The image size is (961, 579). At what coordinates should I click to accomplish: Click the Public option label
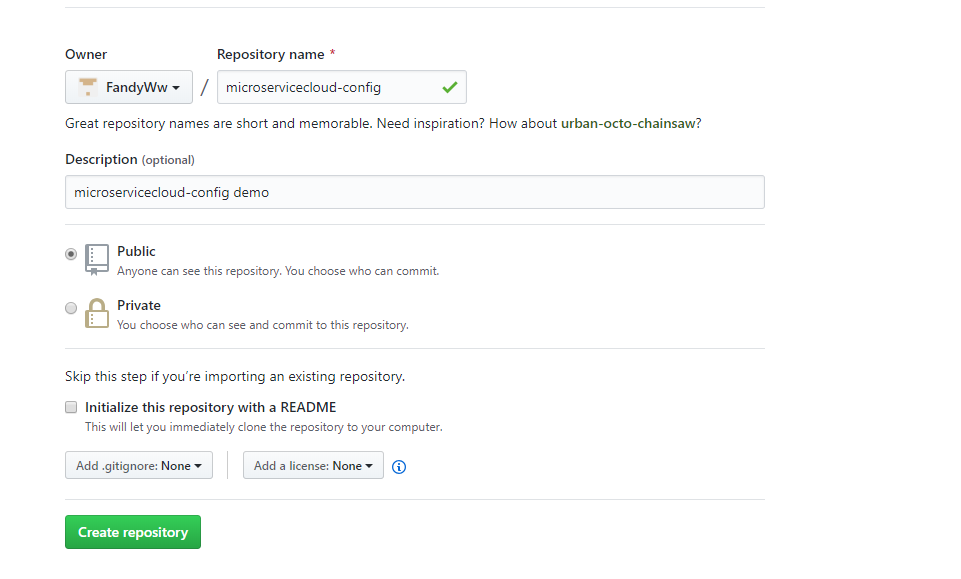[x=136, y=251]
